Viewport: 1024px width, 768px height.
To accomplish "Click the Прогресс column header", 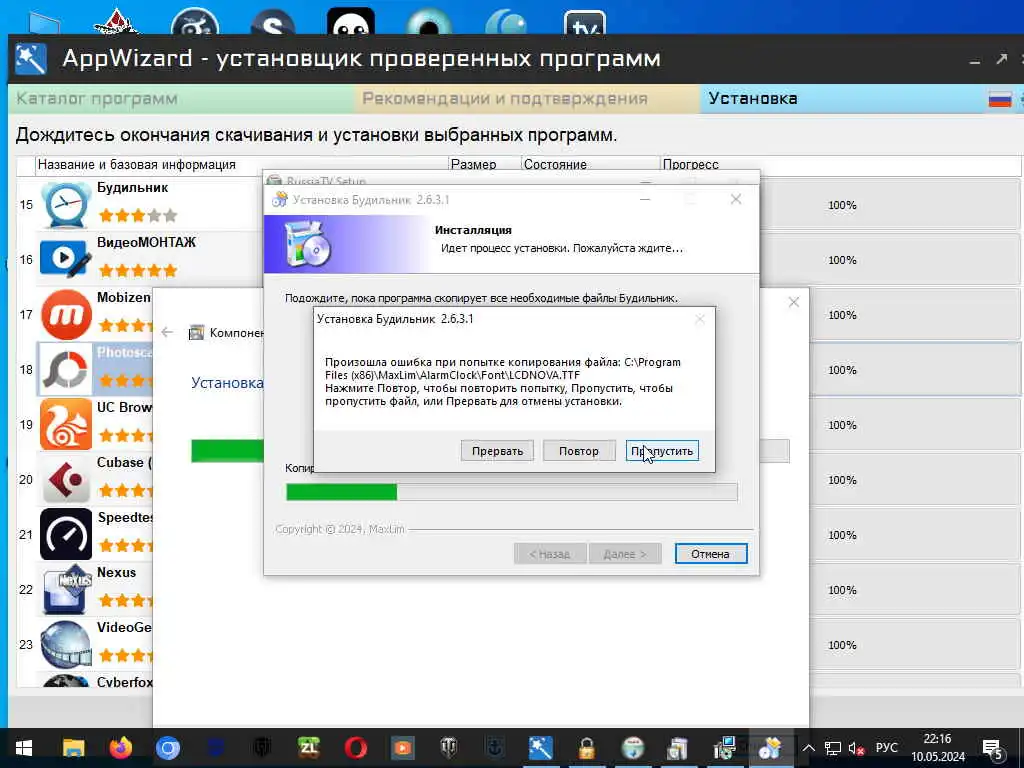I will tap(840, 165).
